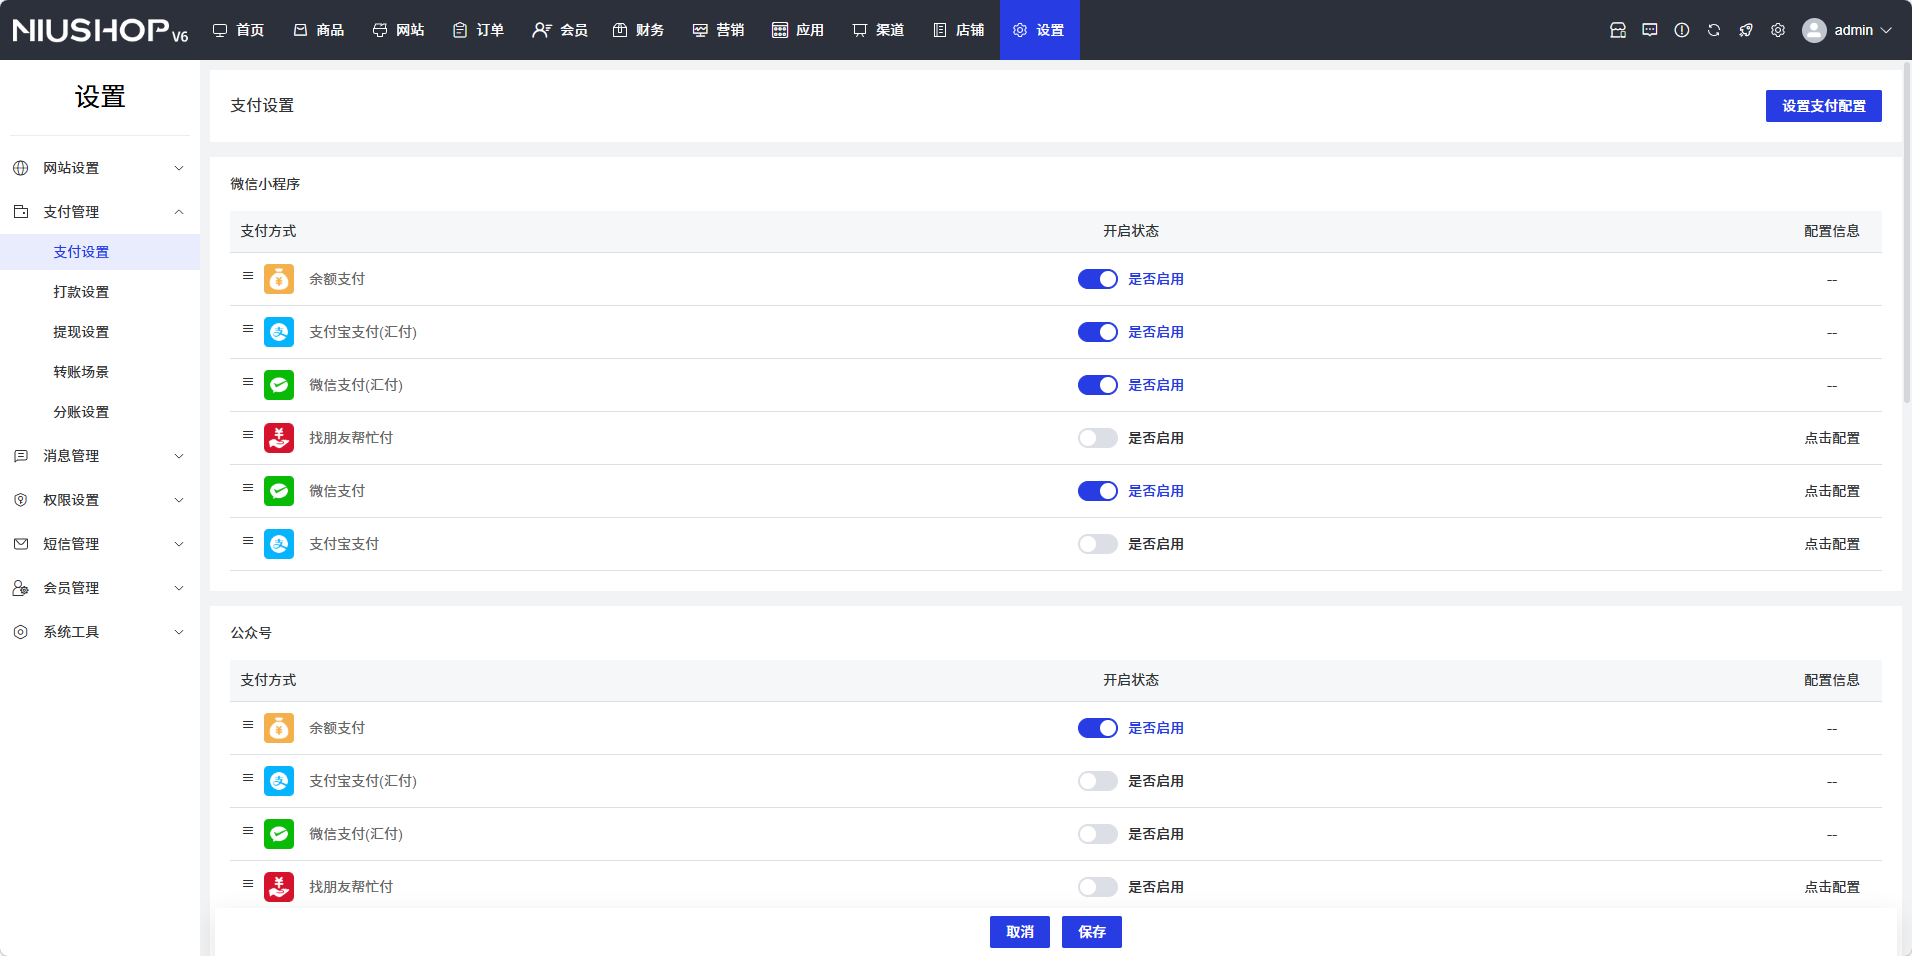
Task: Open 订单 in the top navigation
Action: tap(478, 30)
